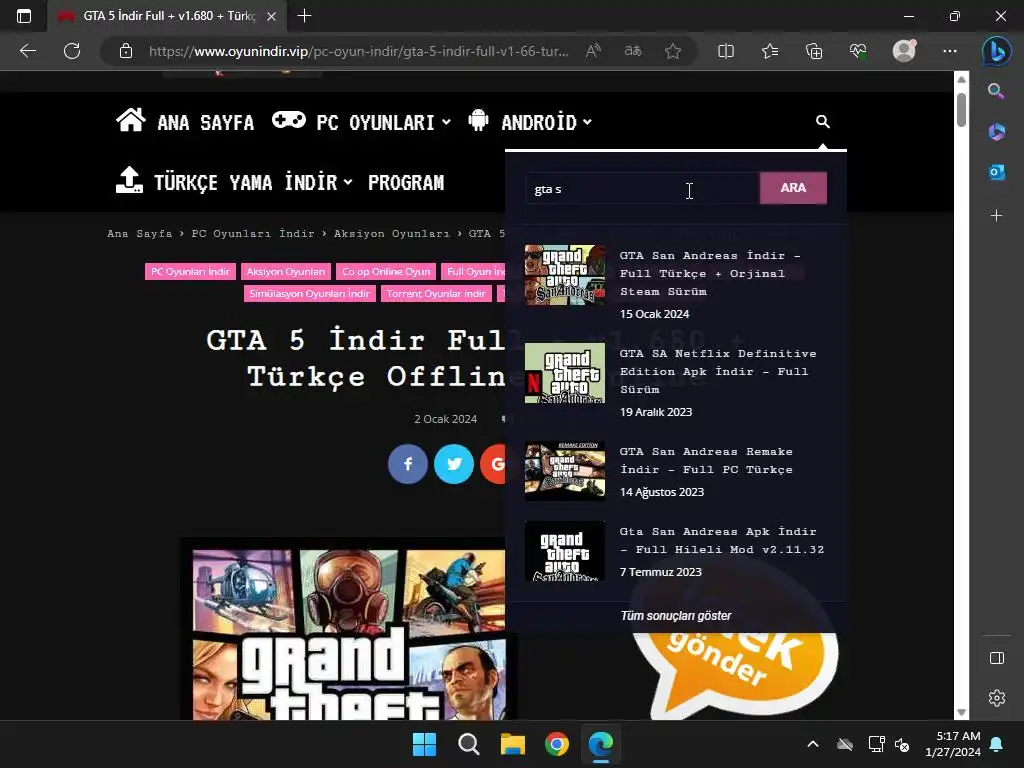The height and width of the screenshot is (768, 1024).
Task: Click Aksiyon Oyunları breadcrumb link
Action: [x=392, y=233]
